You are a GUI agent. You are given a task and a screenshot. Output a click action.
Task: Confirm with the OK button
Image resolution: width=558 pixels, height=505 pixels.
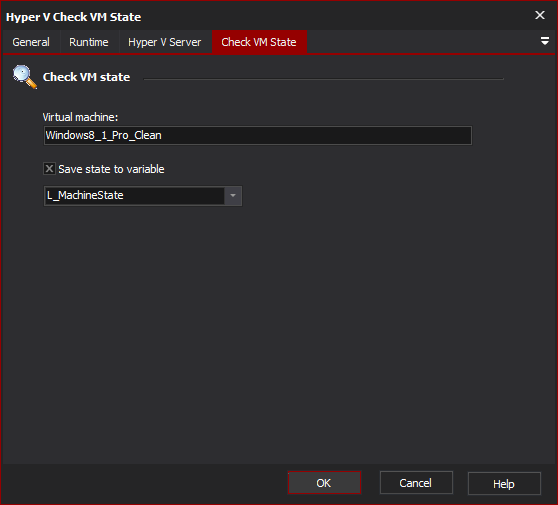(x=324, y=483)
